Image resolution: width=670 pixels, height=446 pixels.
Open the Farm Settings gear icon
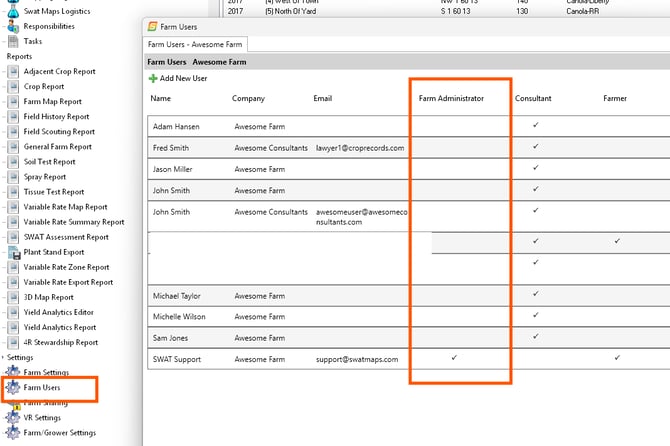point(12,372)
